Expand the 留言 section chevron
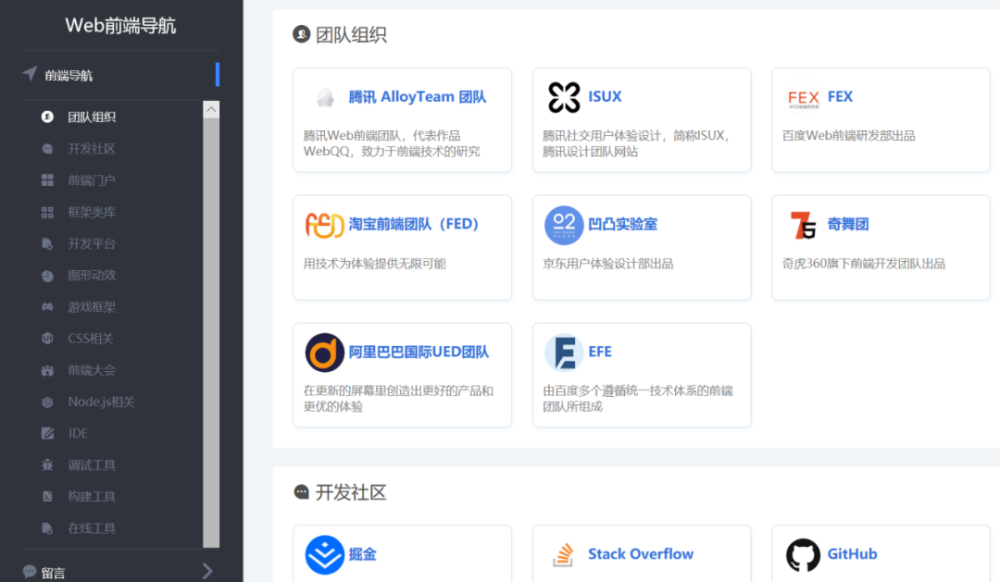 point(207,571)
